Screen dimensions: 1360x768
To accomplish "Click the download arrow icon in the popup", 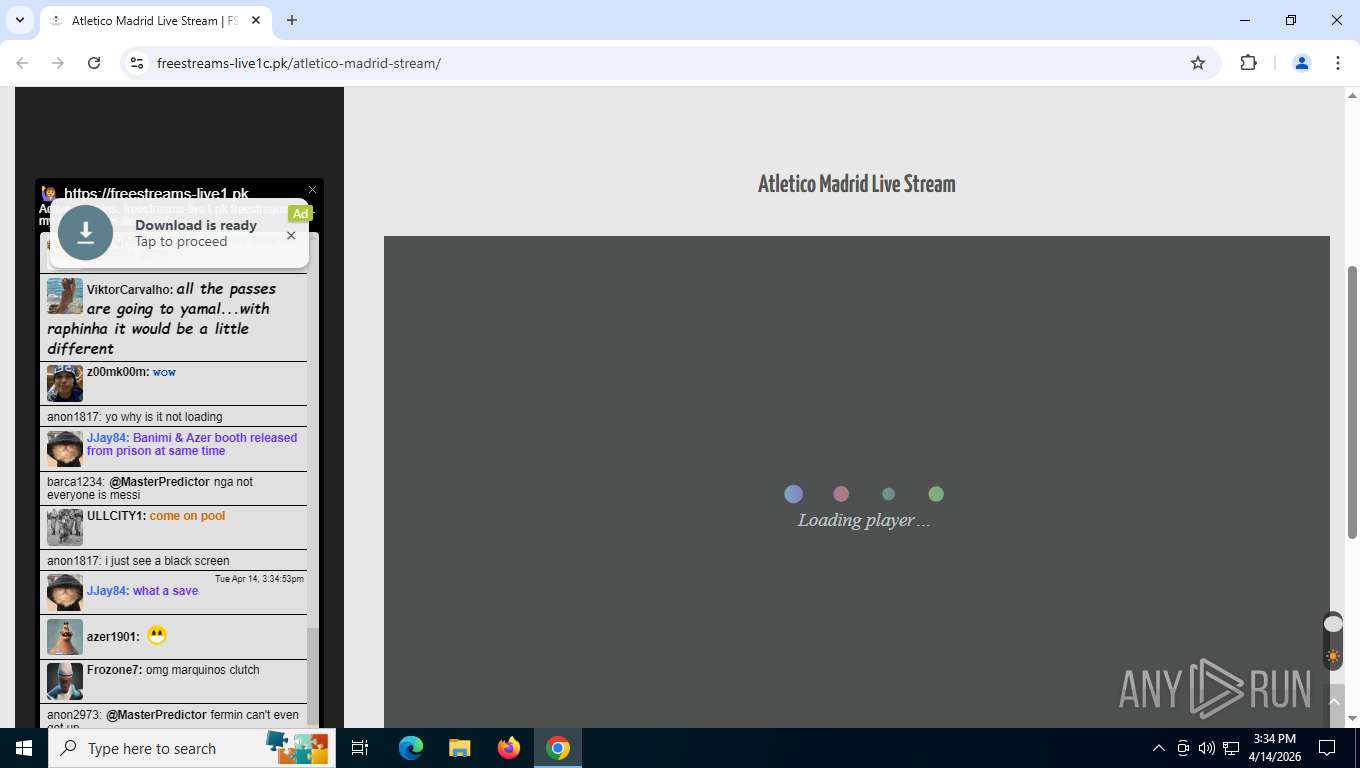I will pos(85,233).
